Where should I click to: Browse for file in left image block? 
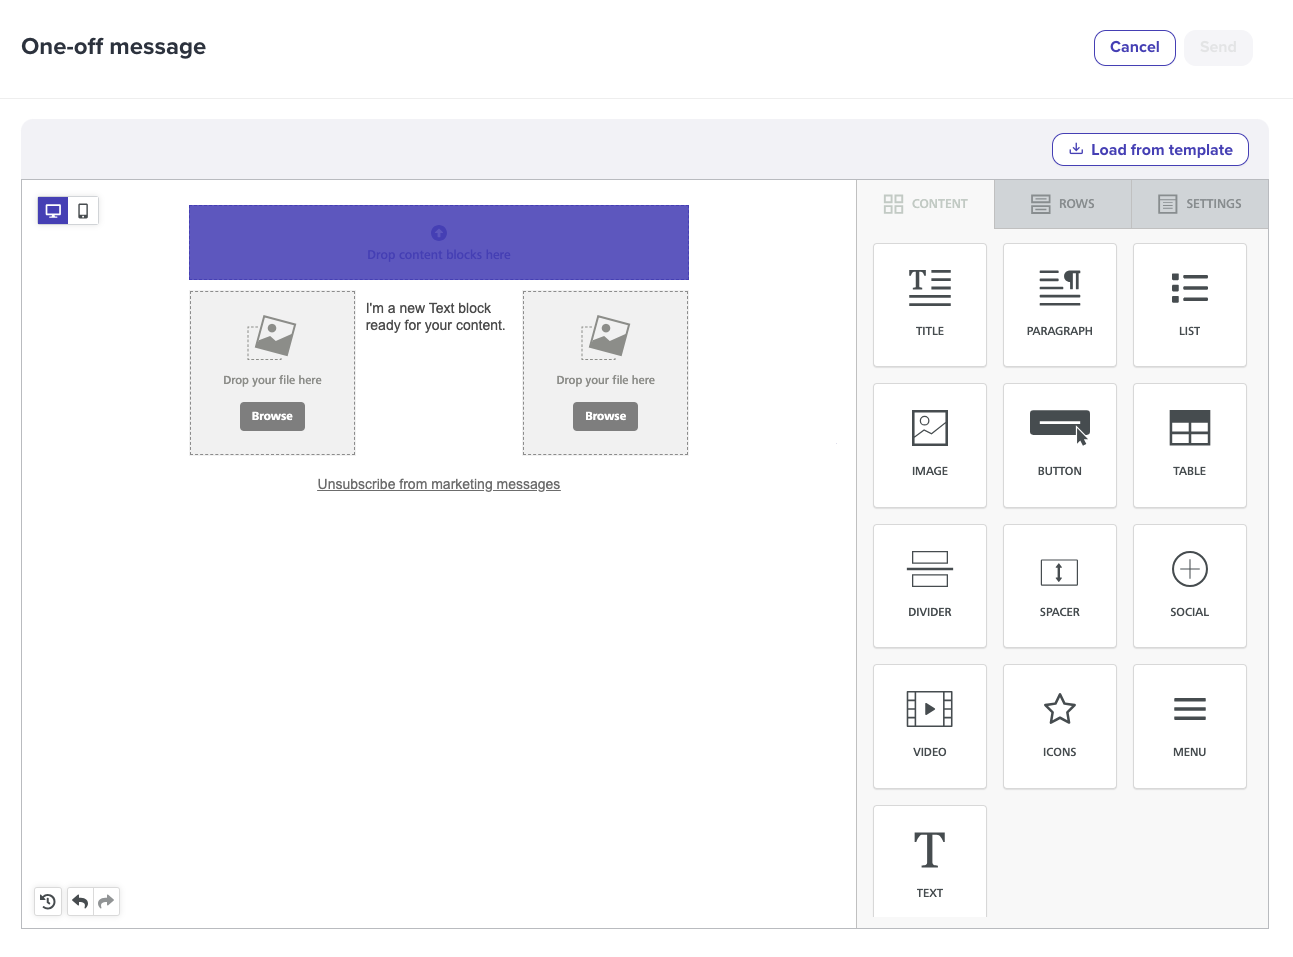coord(272,416)
